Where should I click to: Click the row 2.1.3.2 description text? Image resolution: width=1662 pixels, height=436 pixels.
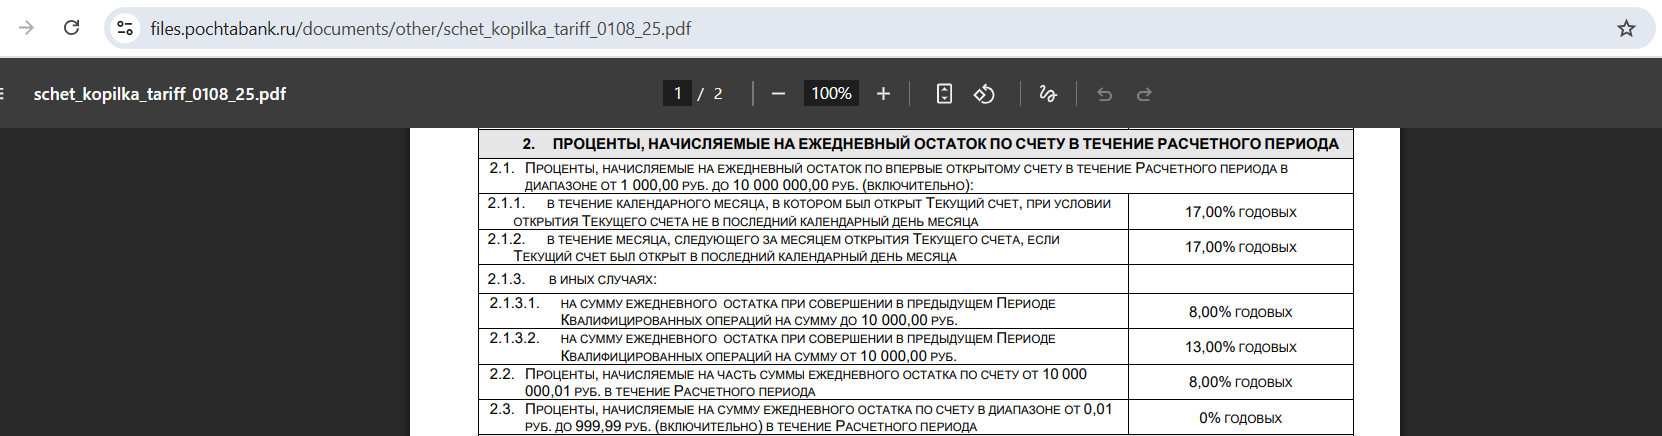pyautogui.click(x=808, y=347)
